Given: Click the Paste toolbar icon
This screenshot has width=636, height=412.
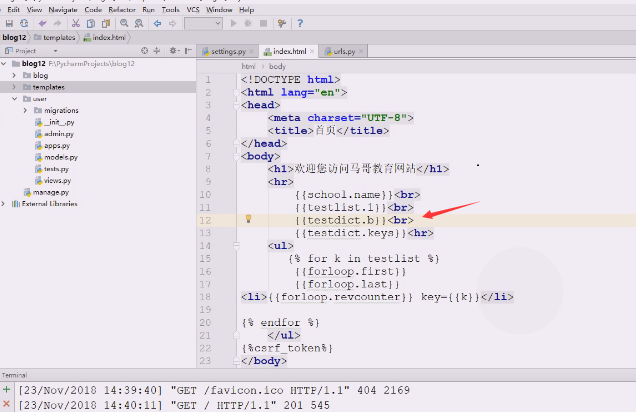Looking at the screenshot, I should pos(106,24).
